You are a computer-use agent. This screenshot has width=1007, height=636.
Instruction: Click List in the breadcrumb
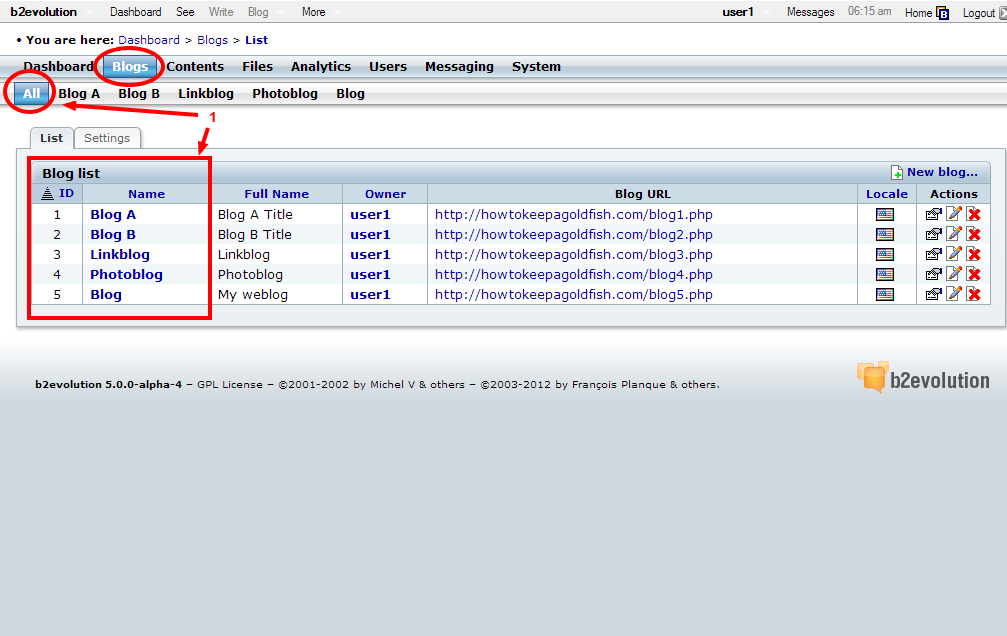pos(256,40)
